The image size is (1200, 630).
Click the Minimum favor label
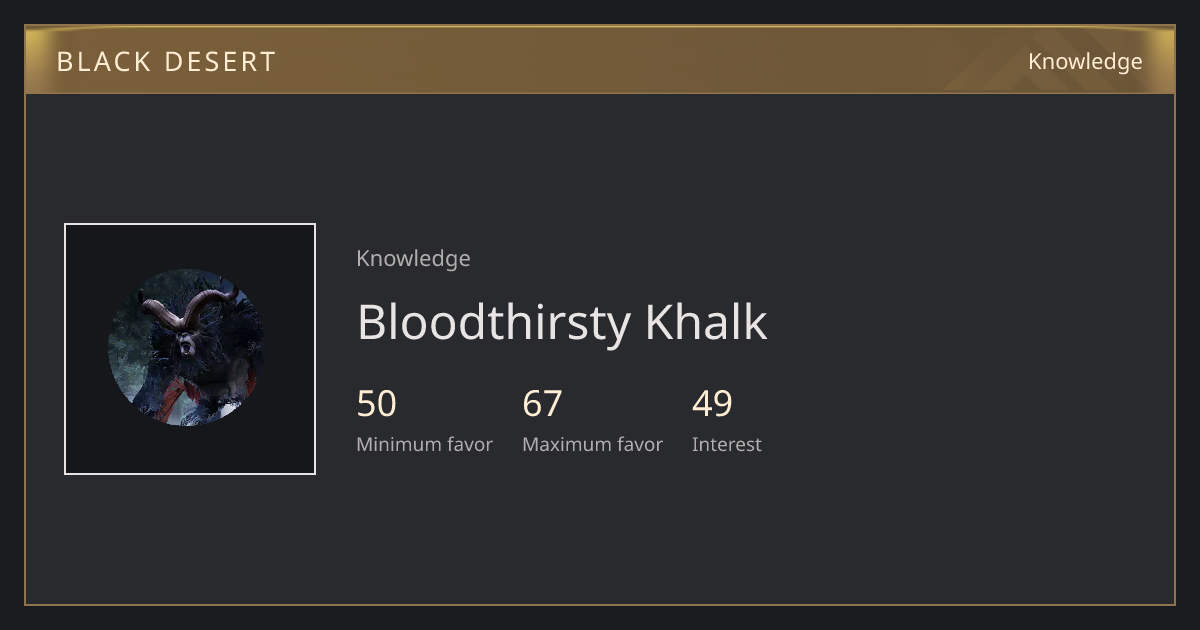(424, 445)
